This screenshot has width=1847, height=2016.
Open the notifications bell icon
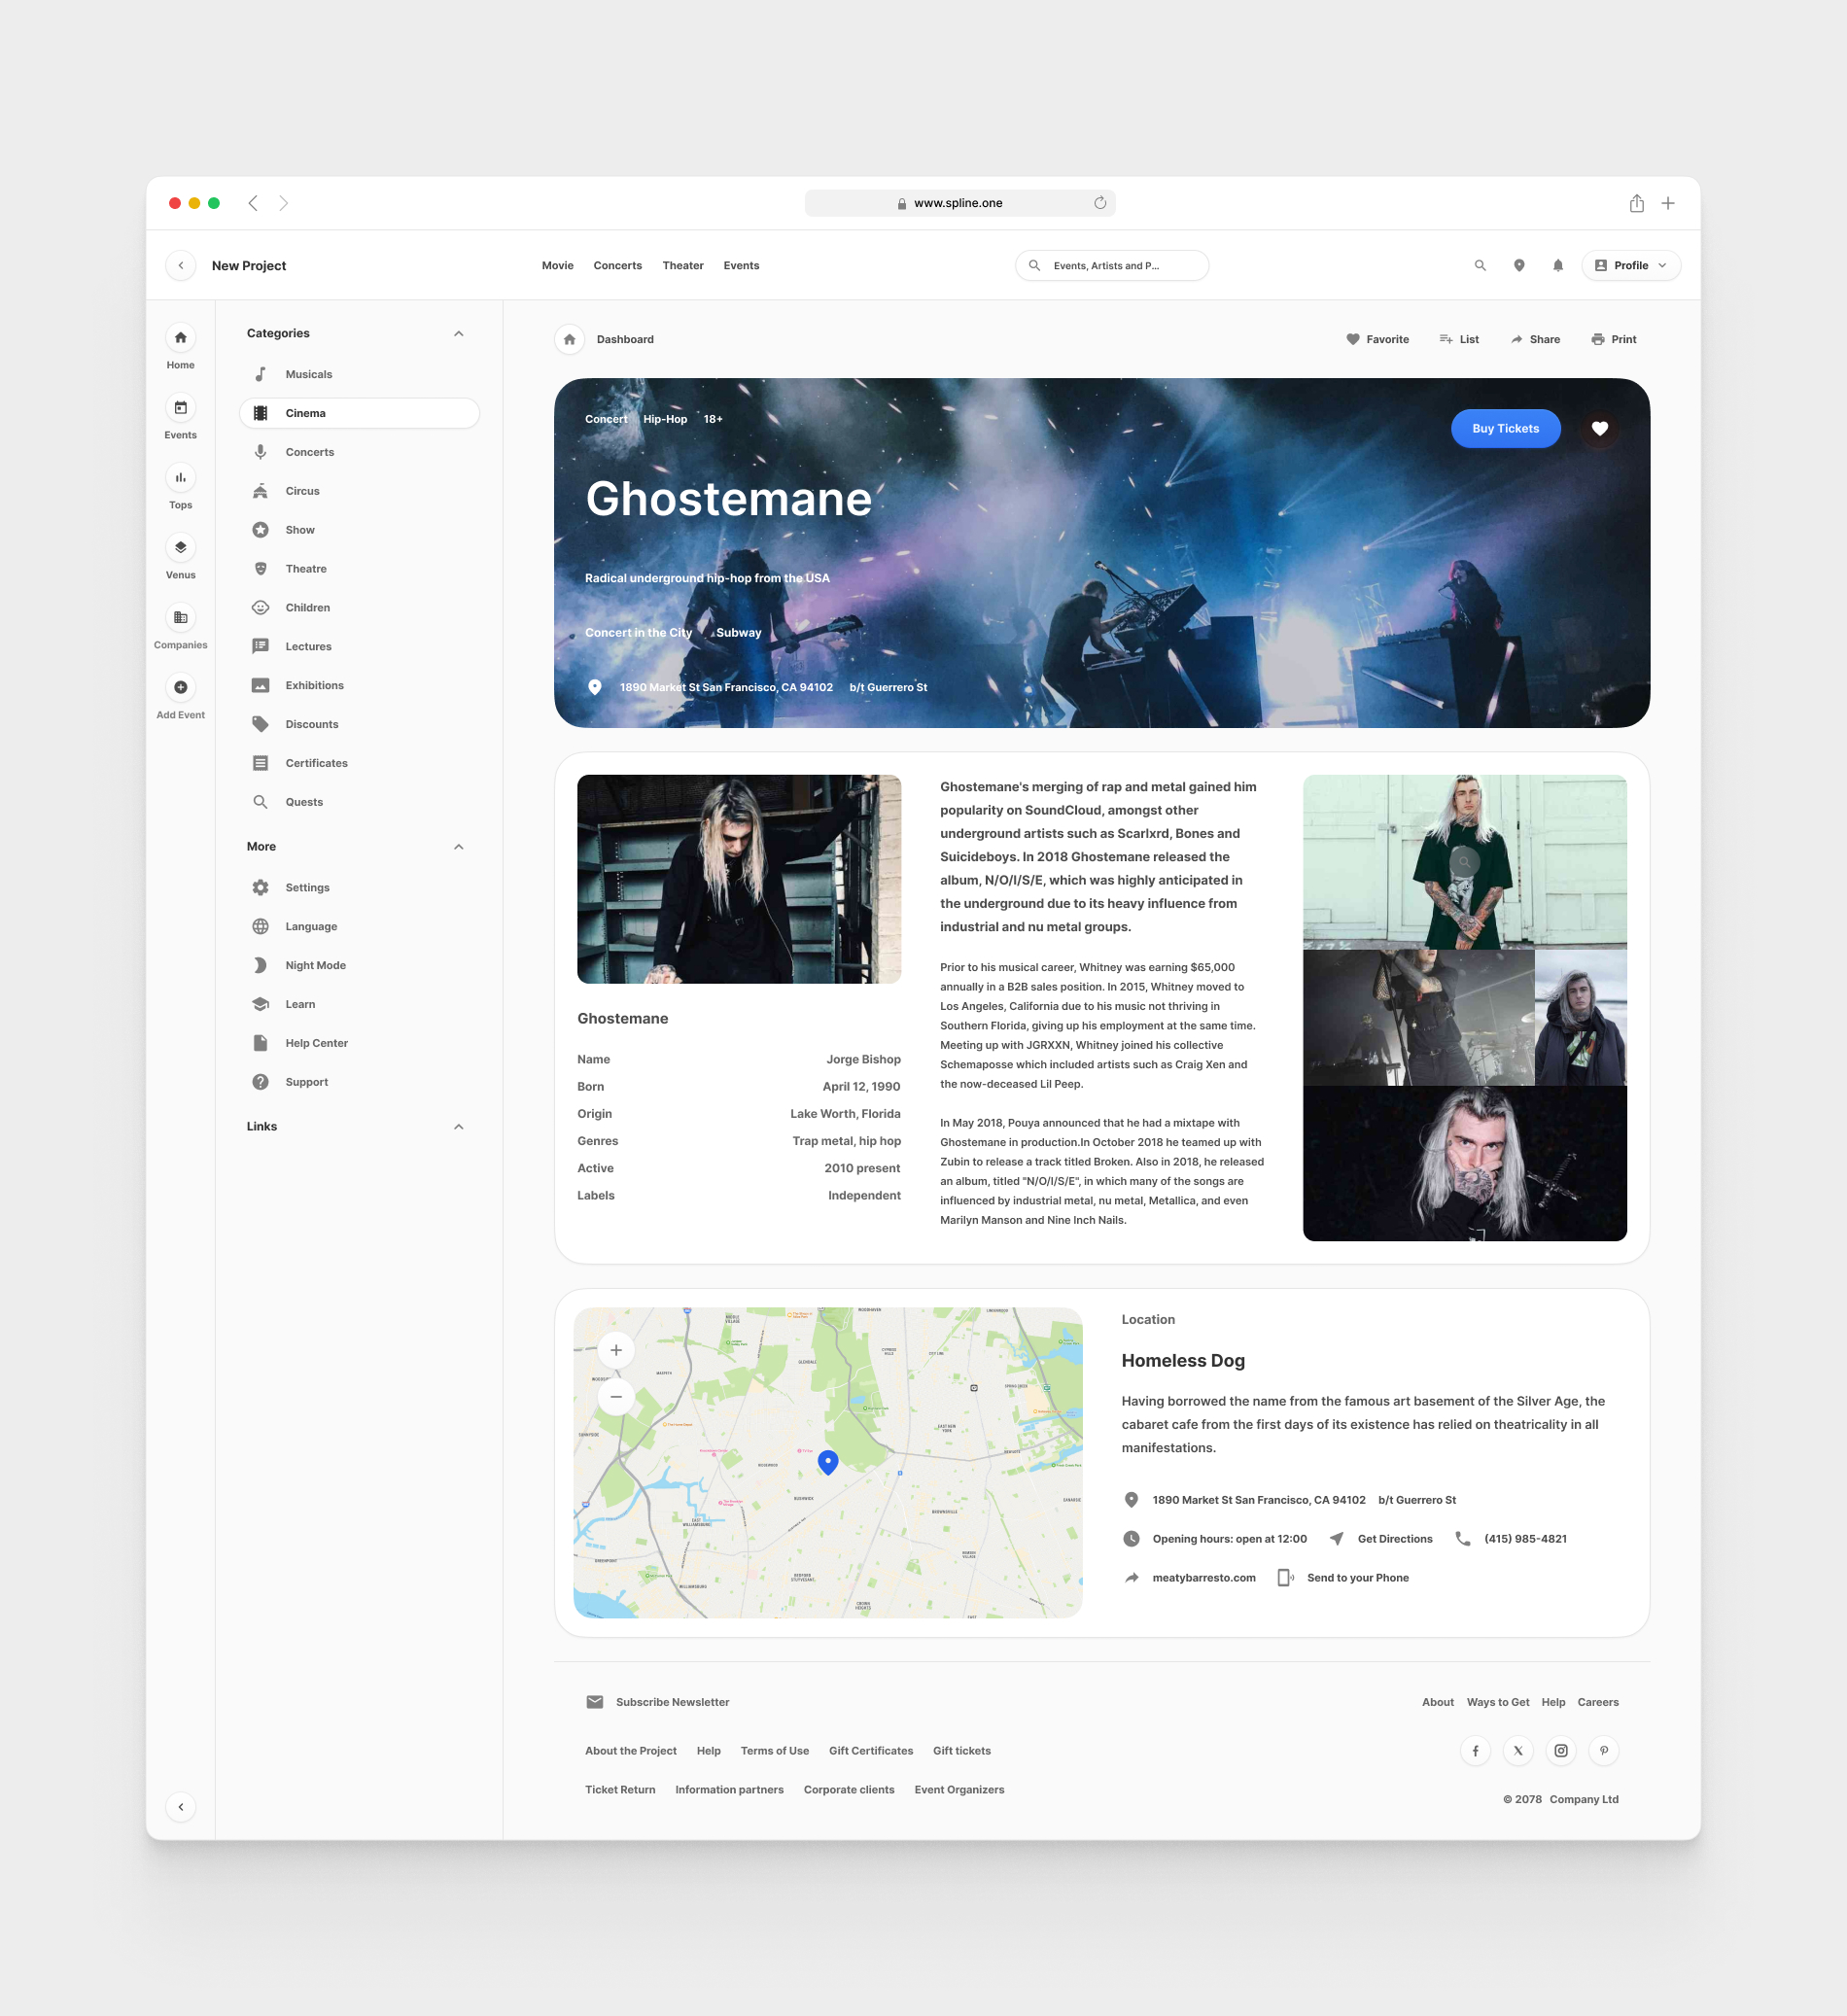(x=1558, y=265)
